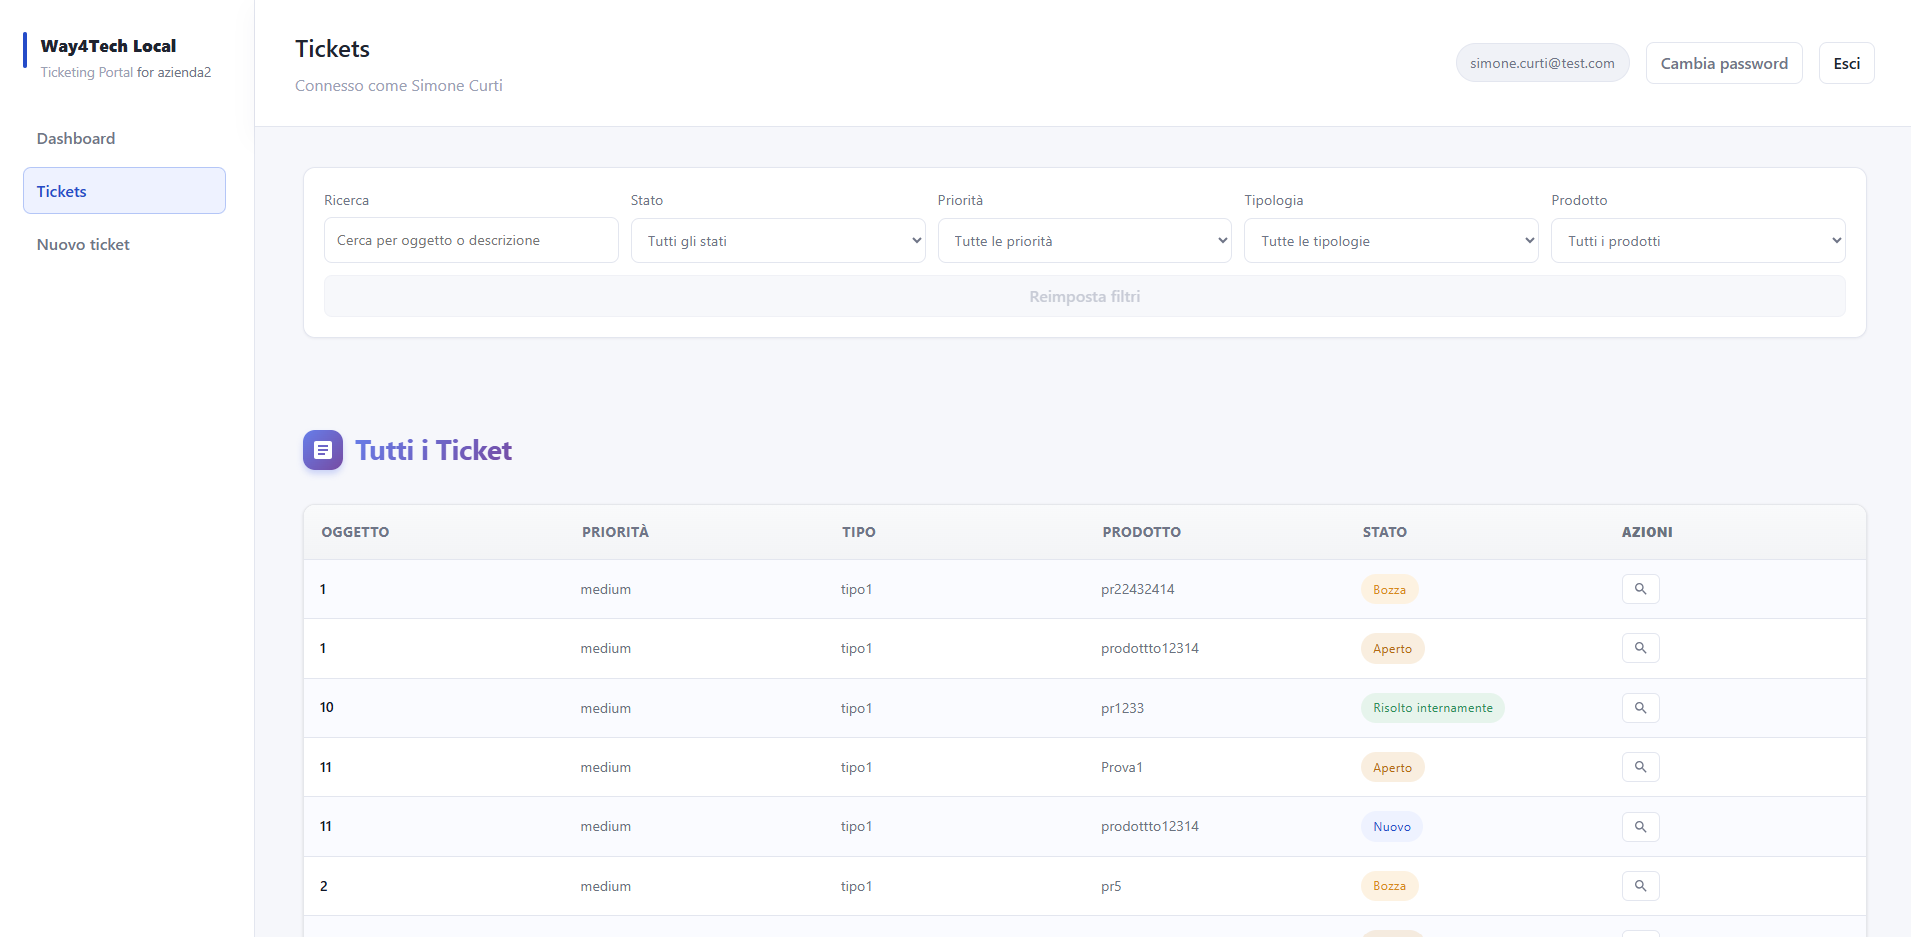Click the simone.curti@test.com email badge
This screenshot has height=937, width=1911.
[x=1541, y=63]
